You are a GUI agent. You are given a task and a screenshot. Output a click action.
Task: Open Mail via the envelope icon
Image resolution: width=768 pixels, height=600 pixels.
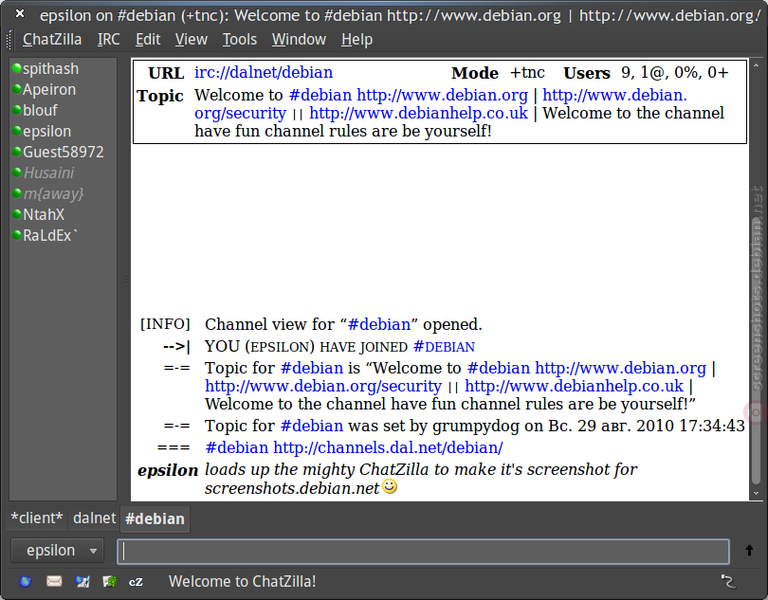click(x=54, y=581)
